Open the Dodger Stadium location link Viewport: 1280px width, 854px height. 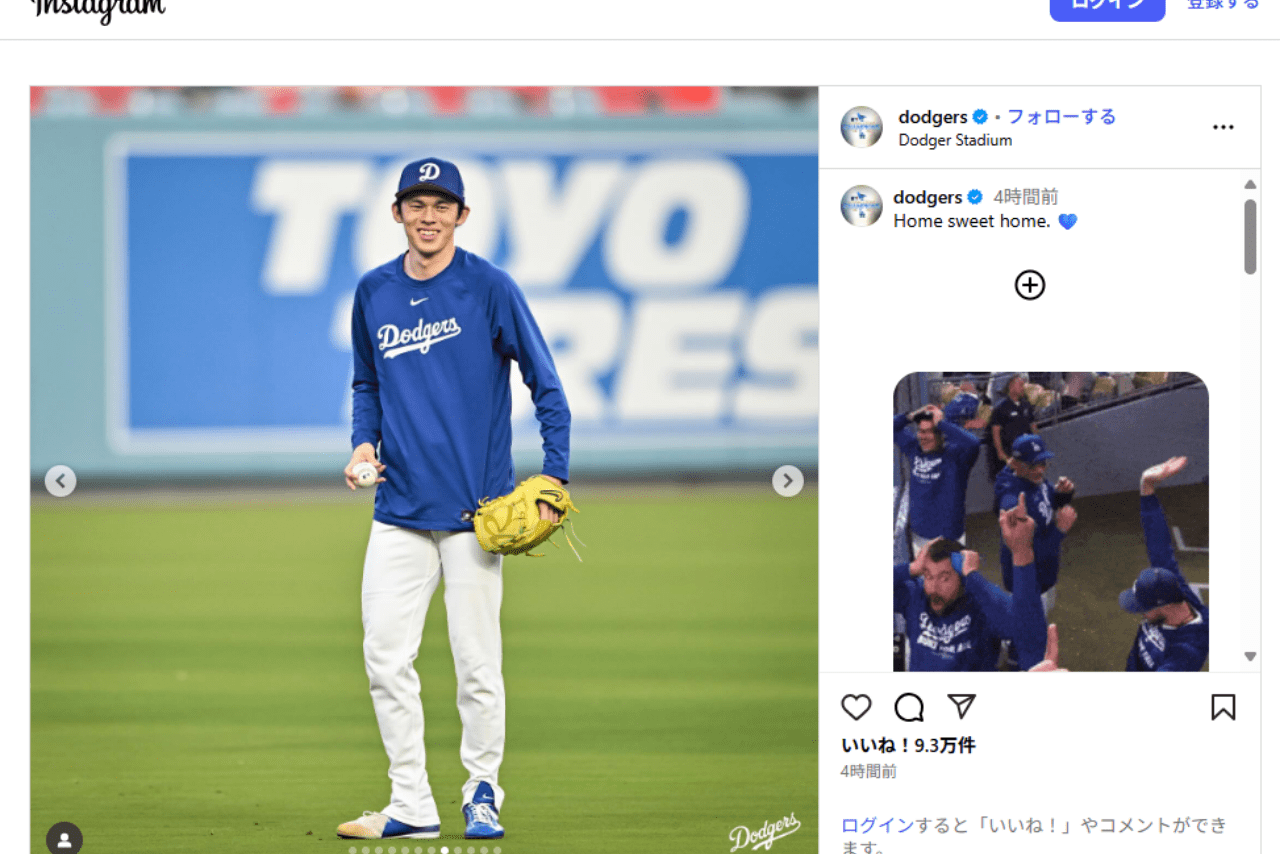pos(954,140)
